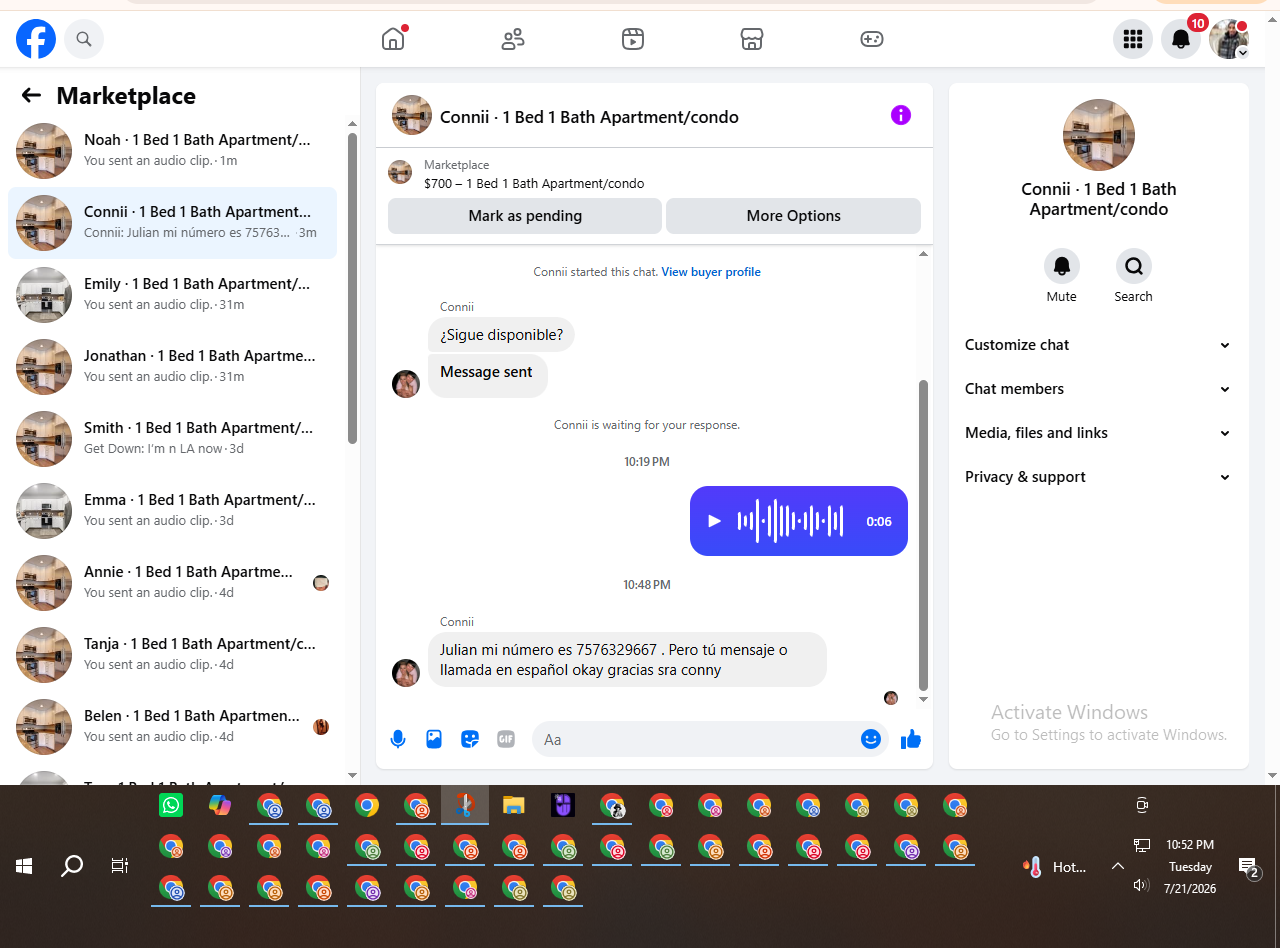Open Belen's apartment conversation
The width and height of the screenshot is (1280, 948).
(173, 727)
